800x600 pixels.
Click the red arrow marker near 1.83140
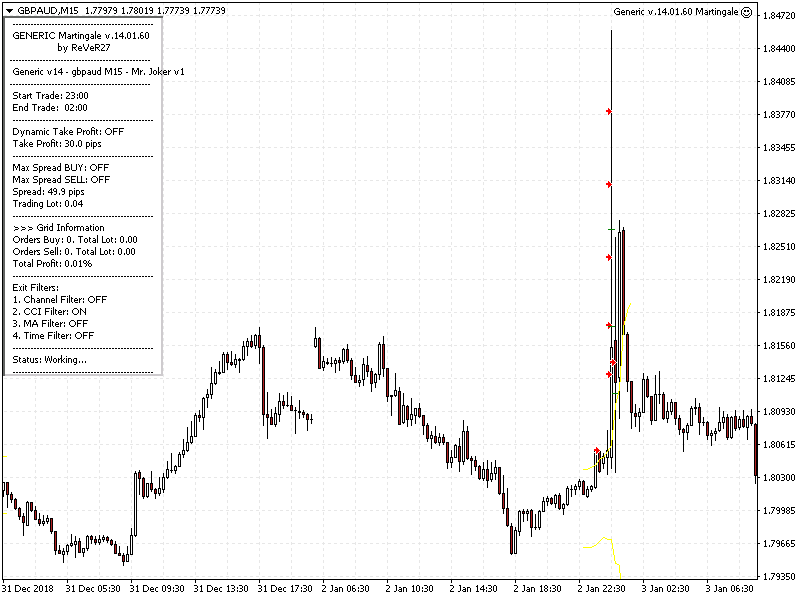click(x=609, y=184)
